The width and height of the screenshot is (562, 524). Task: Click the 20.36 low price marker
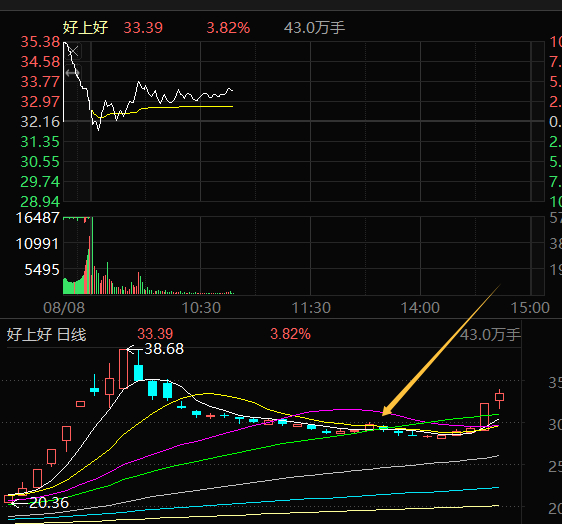pos(49,503)
